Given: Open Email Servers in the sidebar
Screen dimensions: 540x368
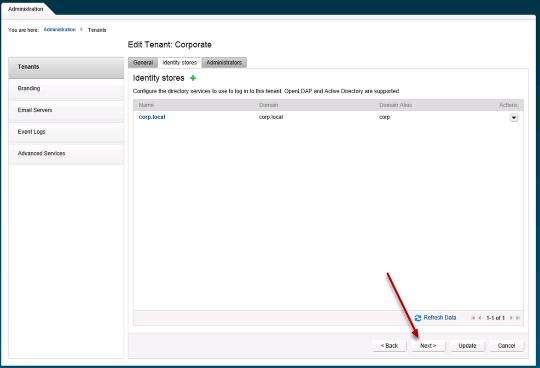Looking at the screenshot, I should 66,110.
